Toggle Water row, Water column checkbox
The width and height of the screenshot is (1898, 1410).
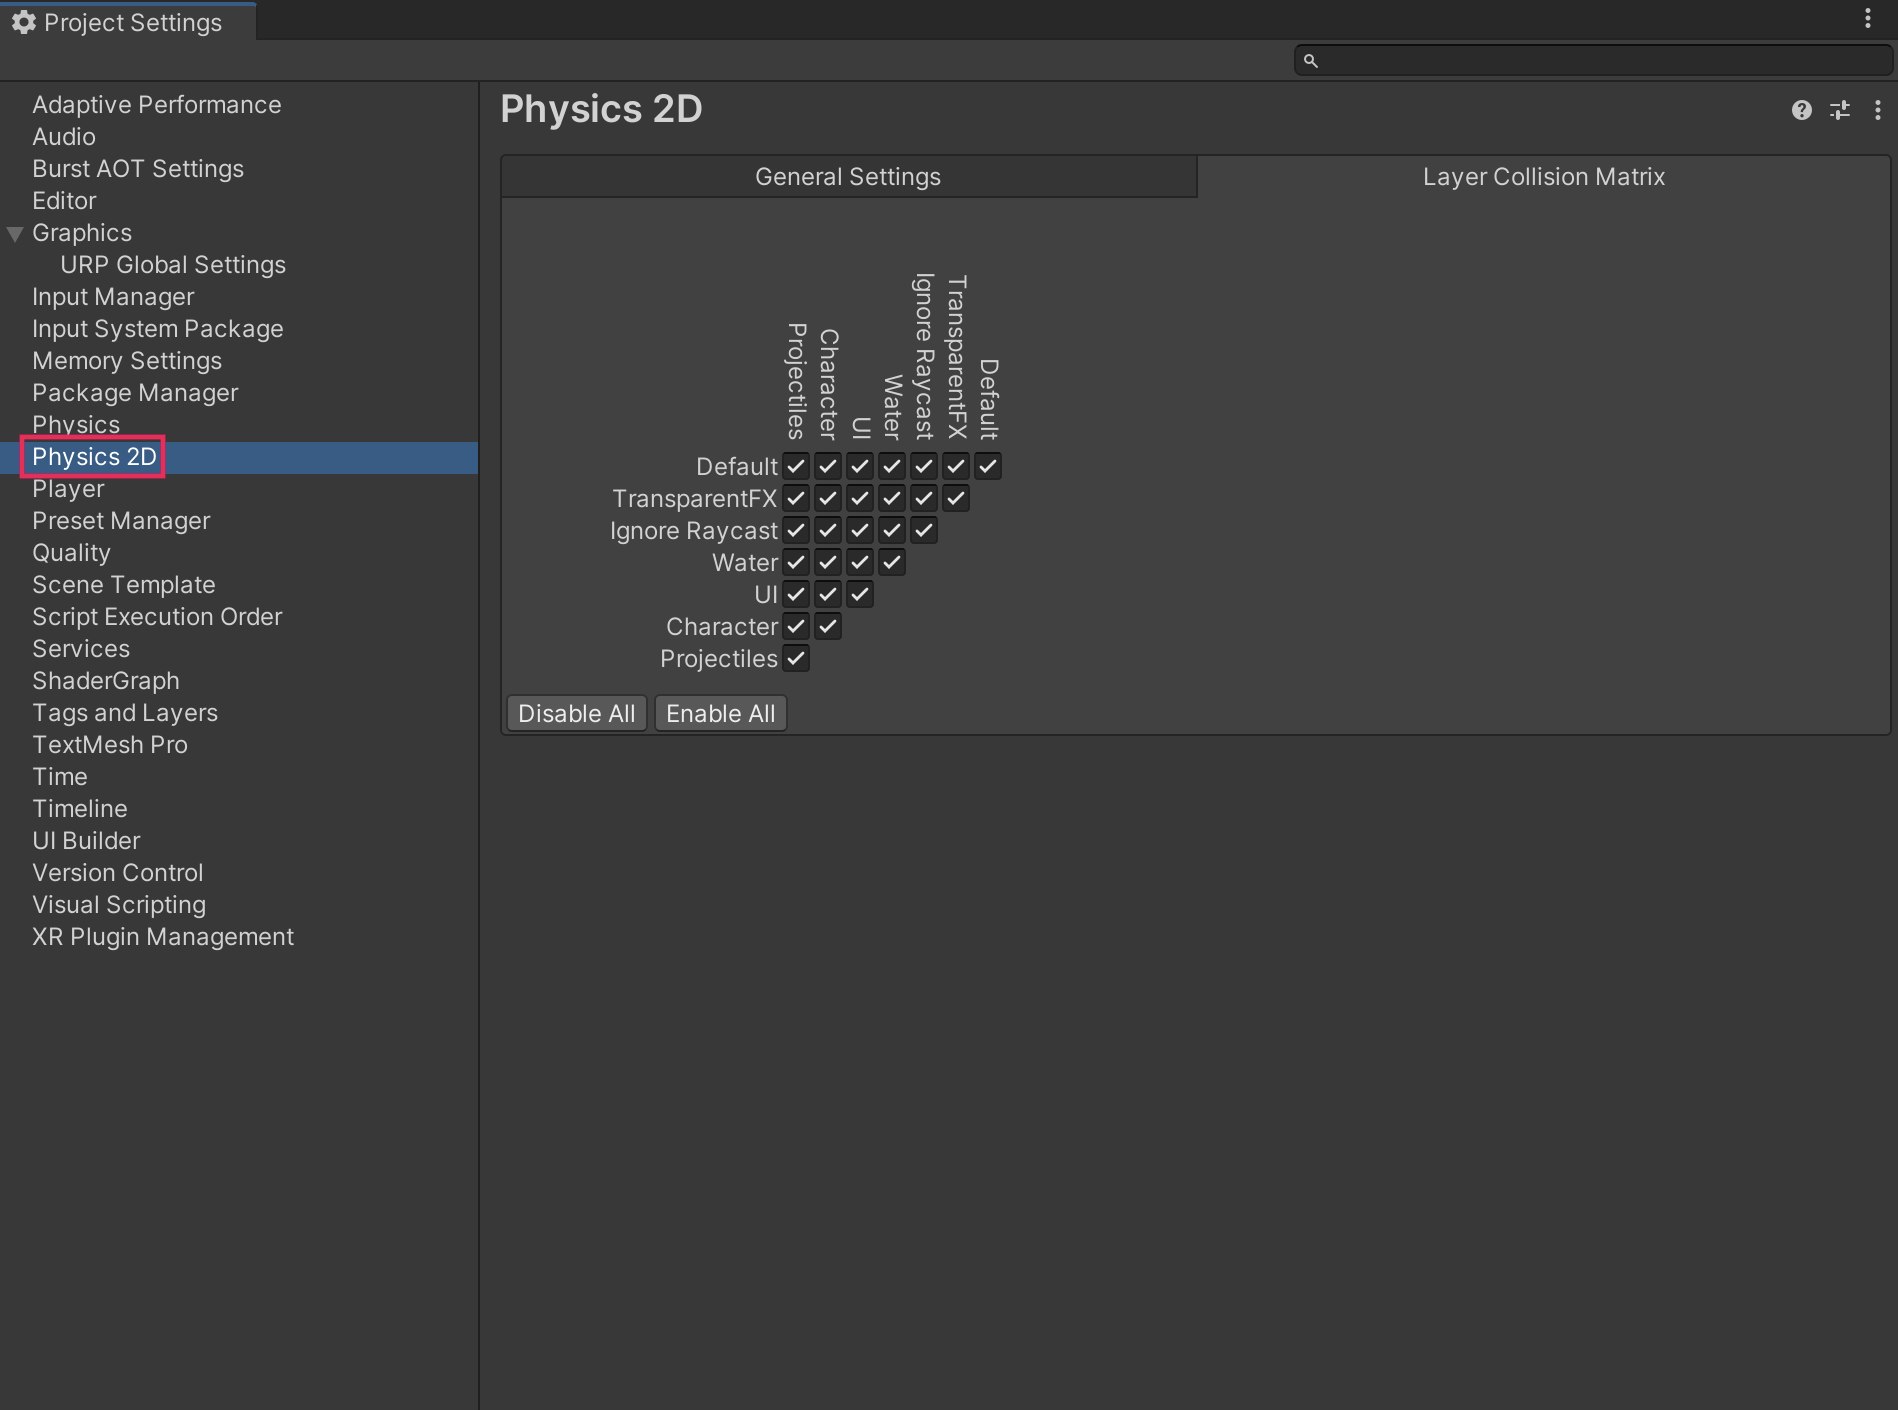[x=892, y=562]
